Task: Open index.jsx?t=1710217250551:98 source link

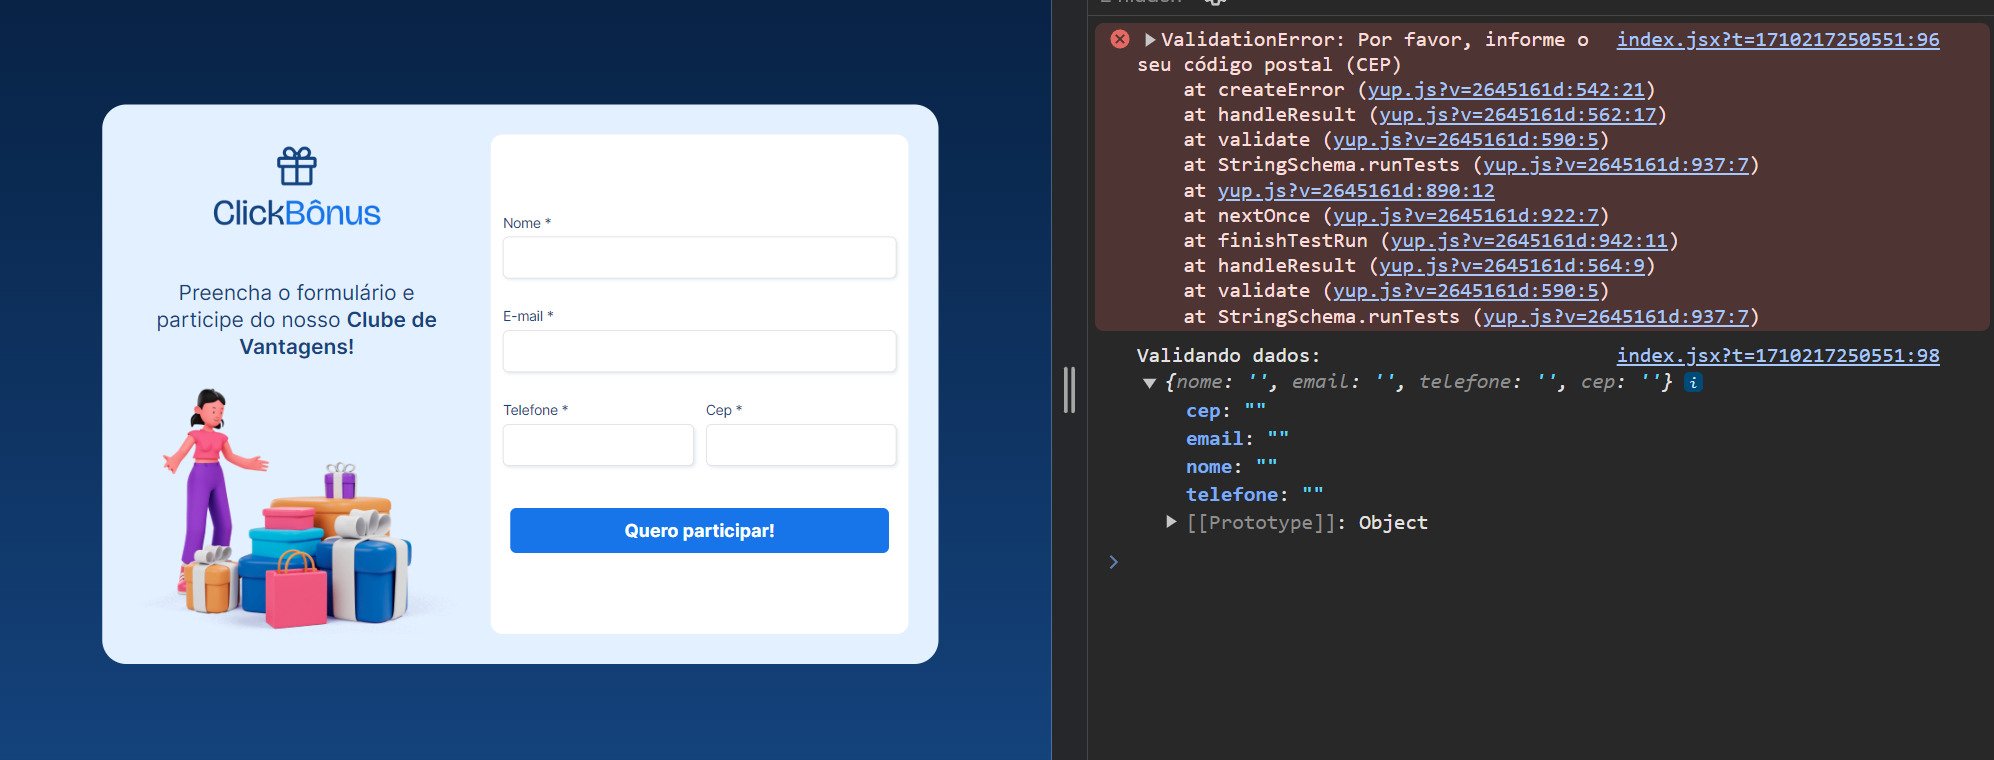Action: 1777,355
